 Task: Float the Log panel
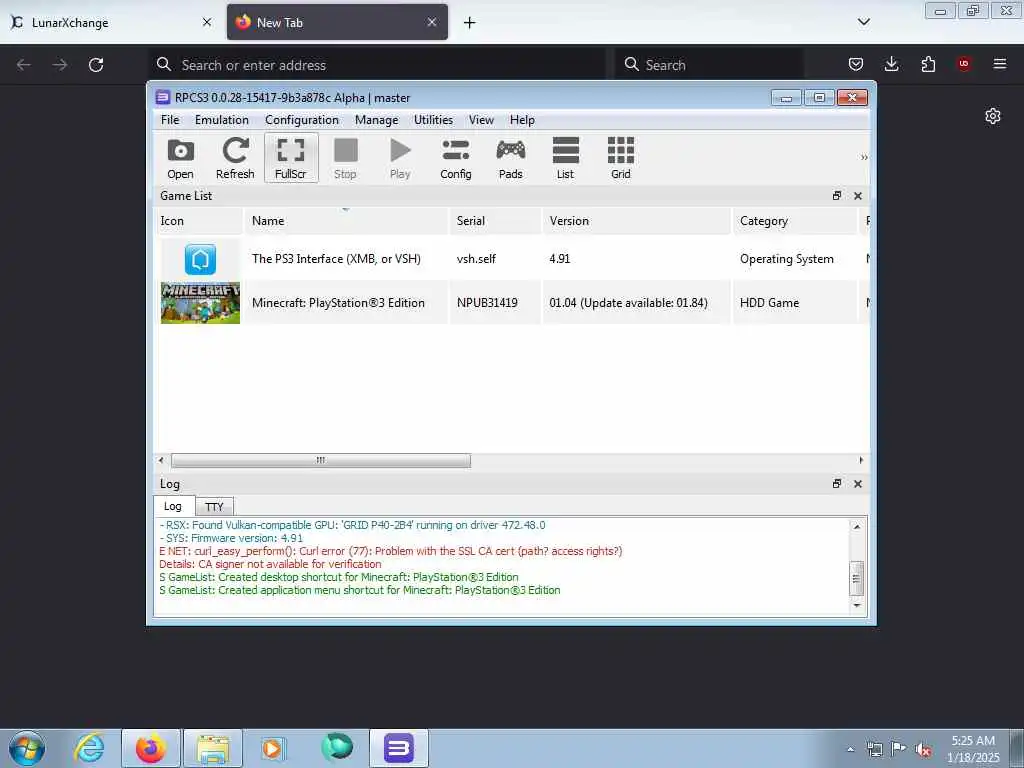(x=837, y=483)
